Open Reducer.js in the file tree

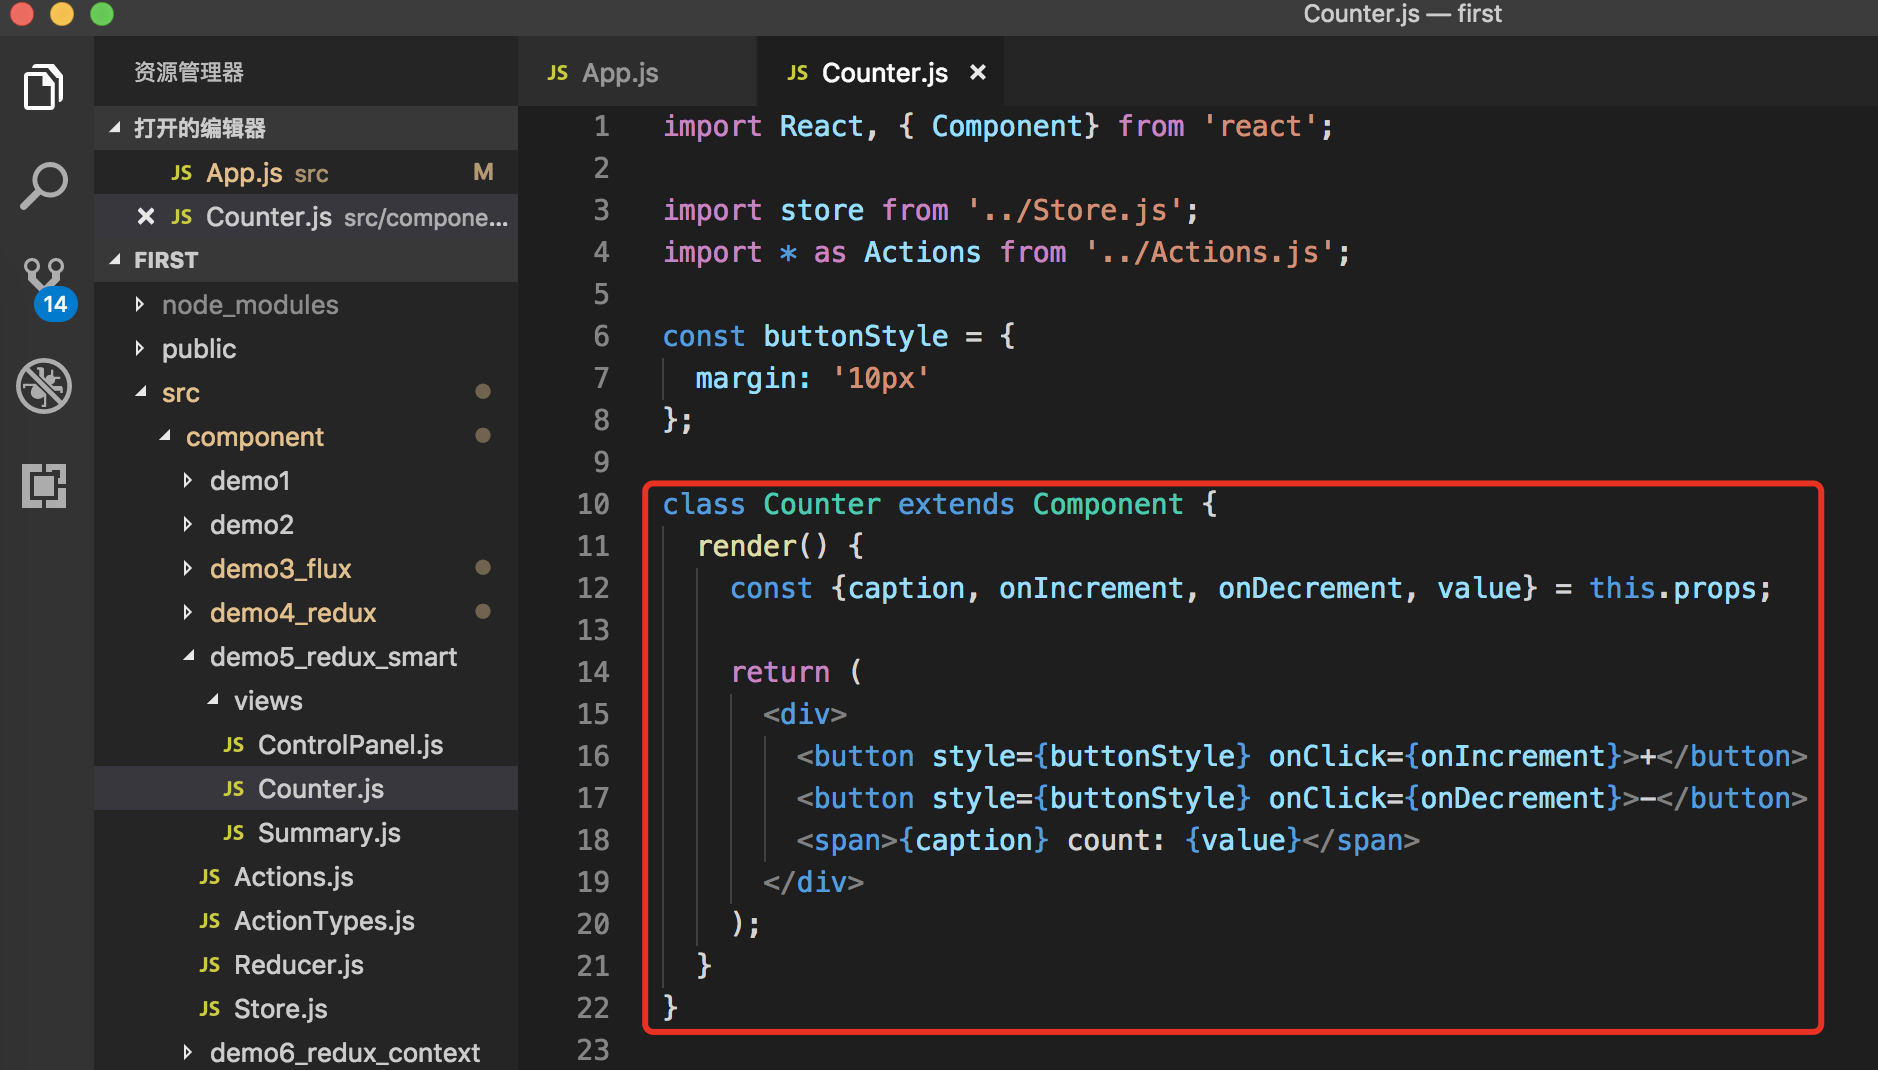pyautogui.click(x=306, y=964)
